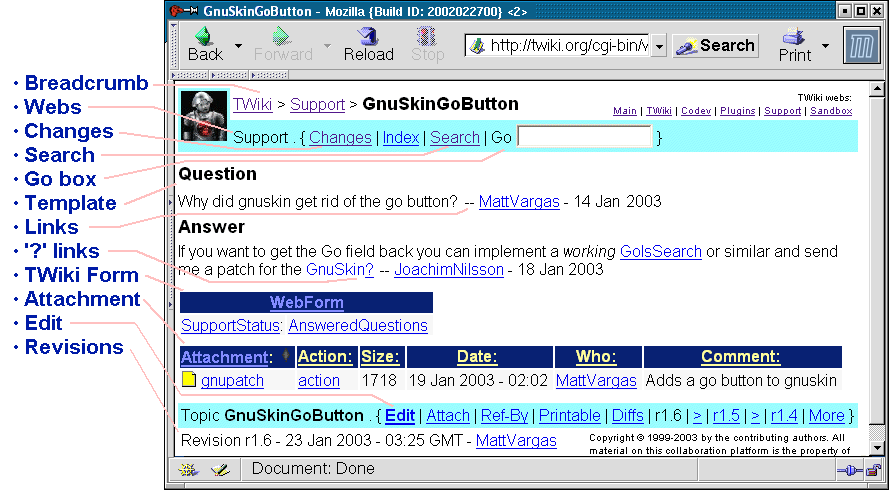Expand the URL bar history dropdown
Screen dimensions: 889x490
click(x=659, y=46)
